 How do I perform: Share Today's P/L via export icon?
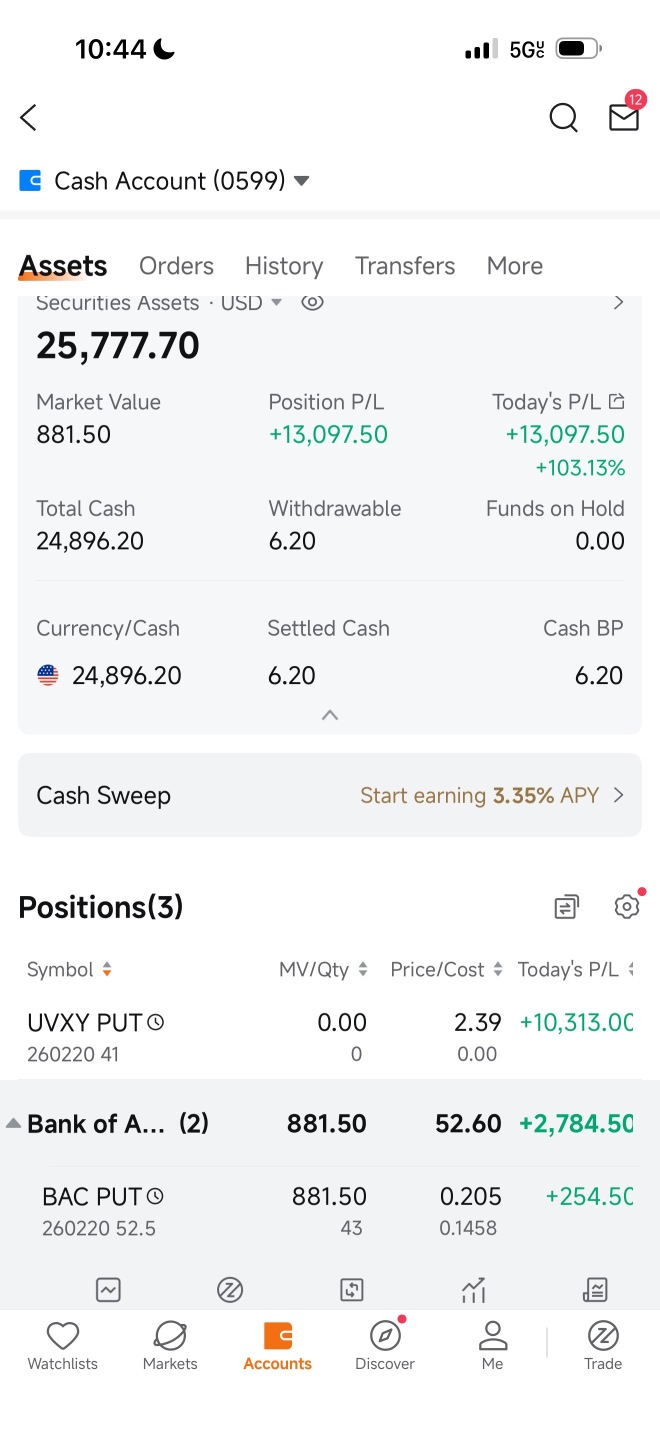pyautogui.click(x=617, y=402)
